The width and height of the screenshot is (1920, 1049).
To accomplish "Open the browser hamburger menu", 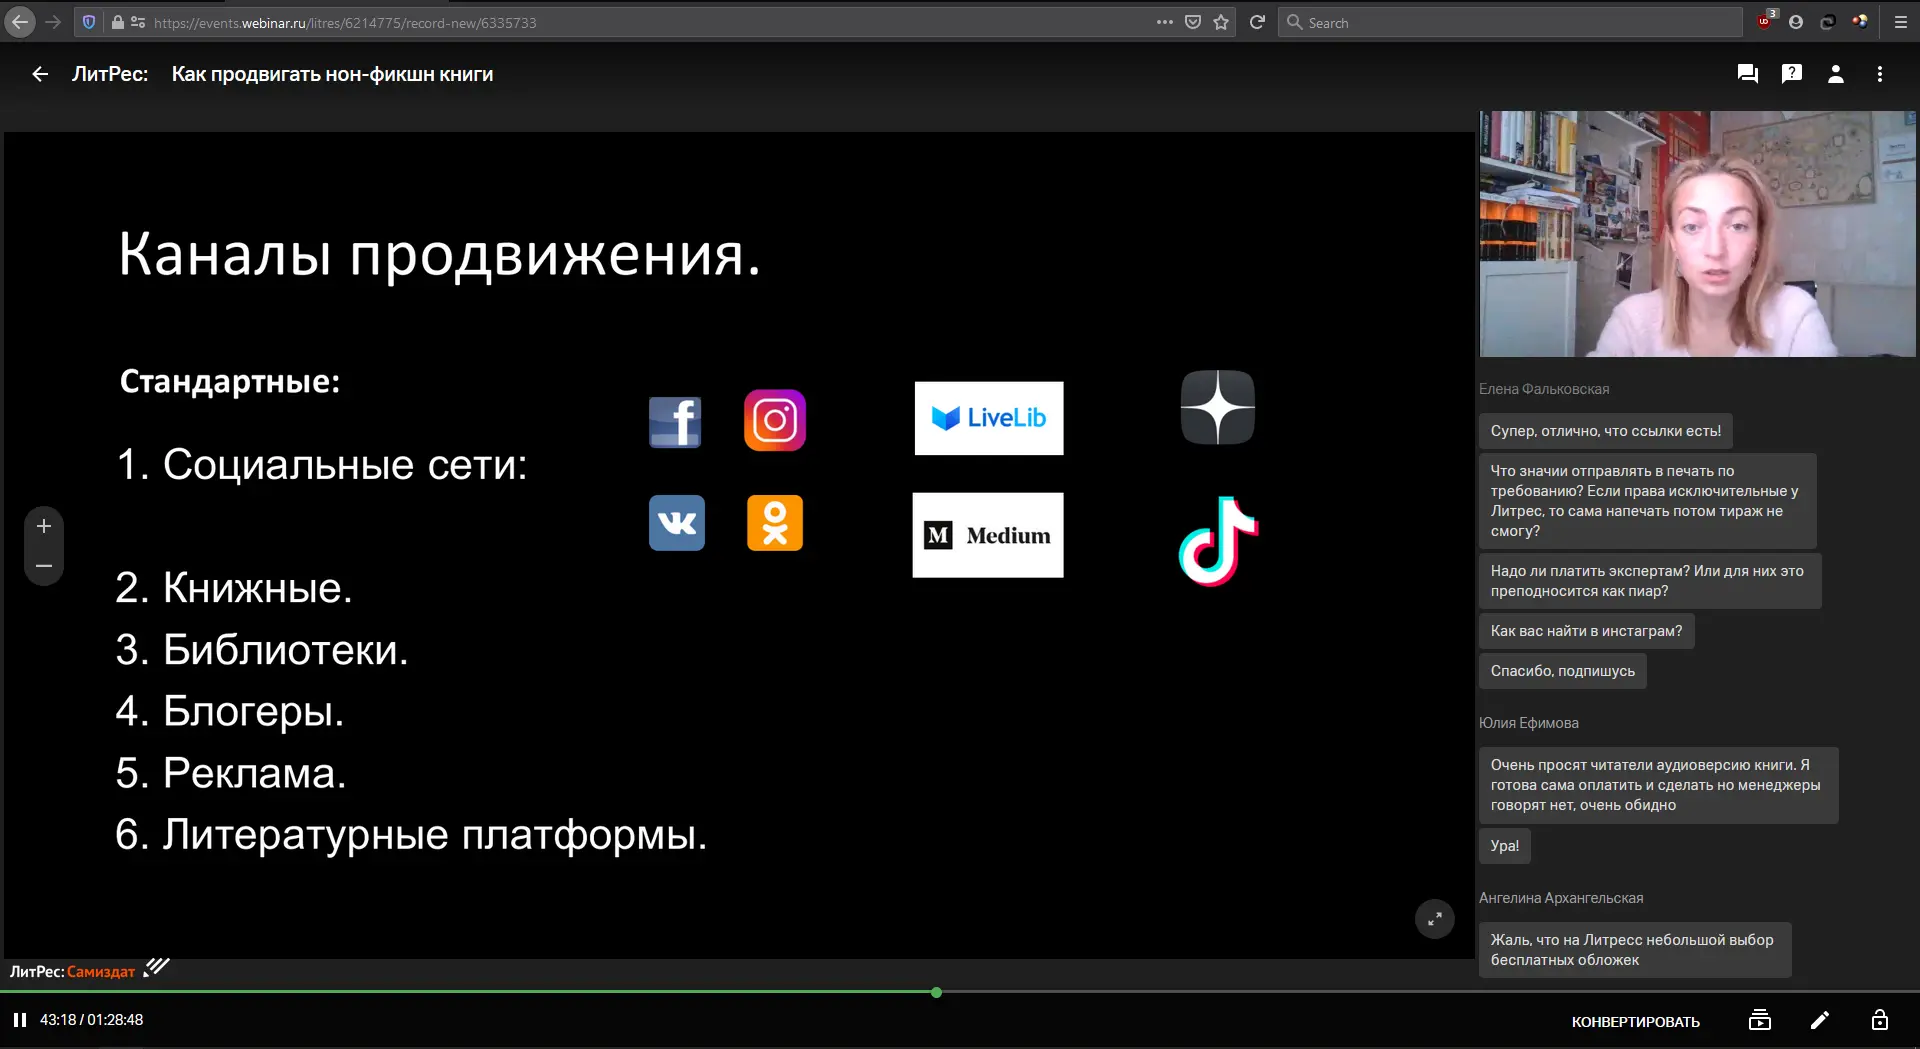I will [x=1900, y=22].
